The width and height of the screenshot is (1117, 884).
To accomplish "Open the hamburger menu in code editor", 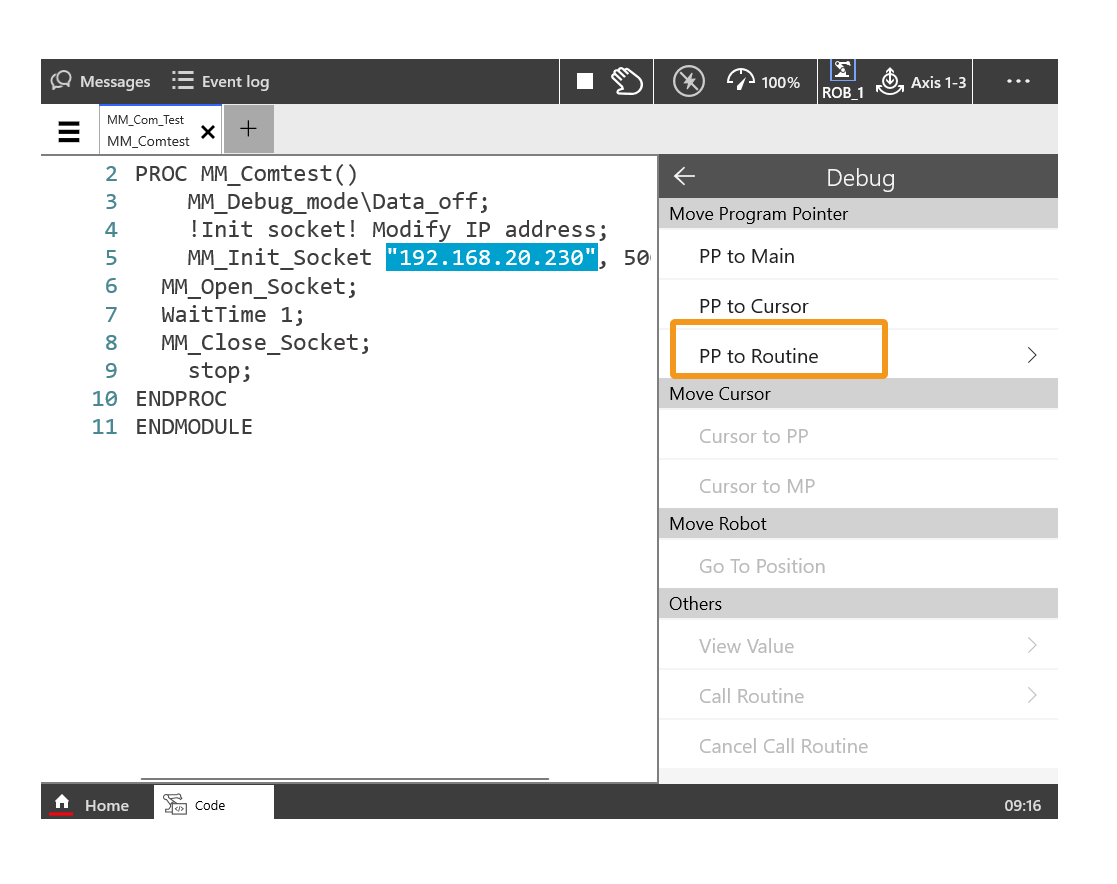I will pos(69,131).
